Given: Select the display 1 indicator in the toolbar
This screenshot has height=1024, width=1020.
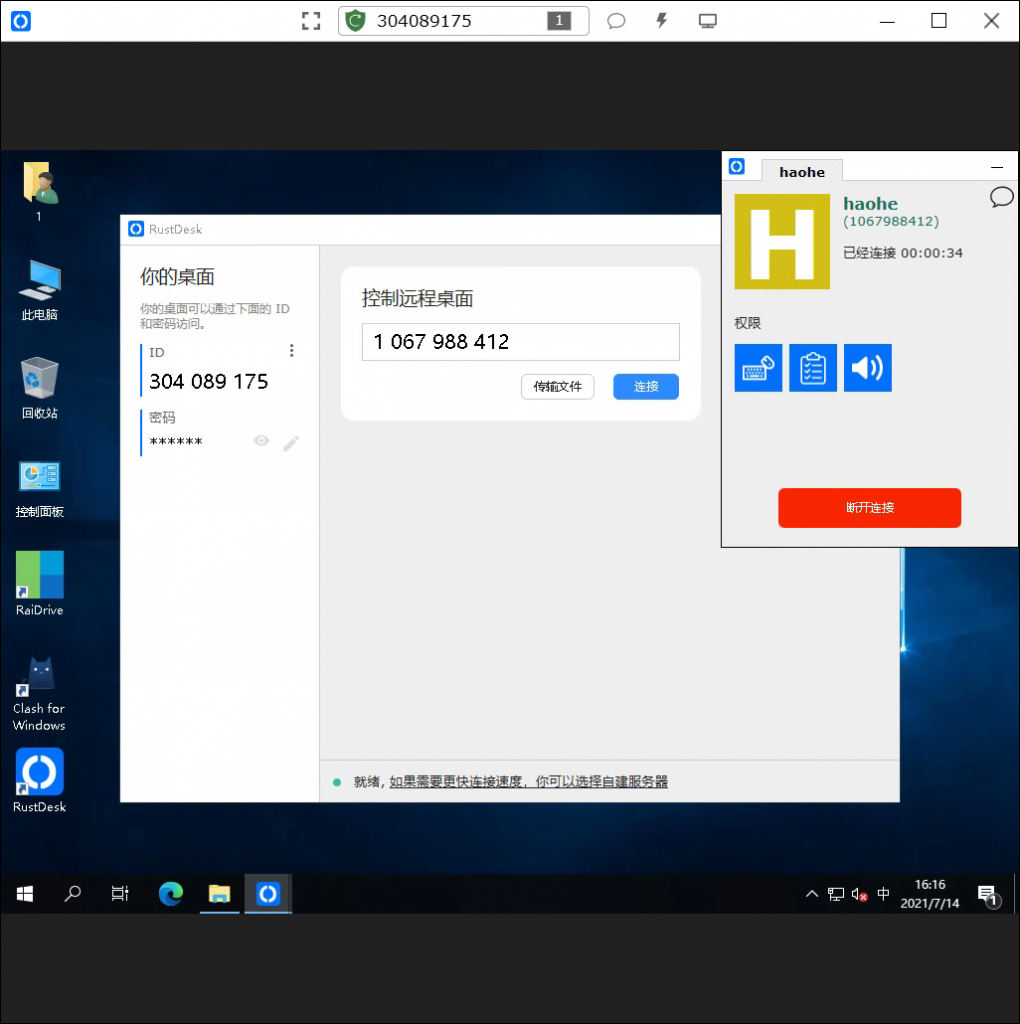Looking at the screenshot, I should (559, 21).
